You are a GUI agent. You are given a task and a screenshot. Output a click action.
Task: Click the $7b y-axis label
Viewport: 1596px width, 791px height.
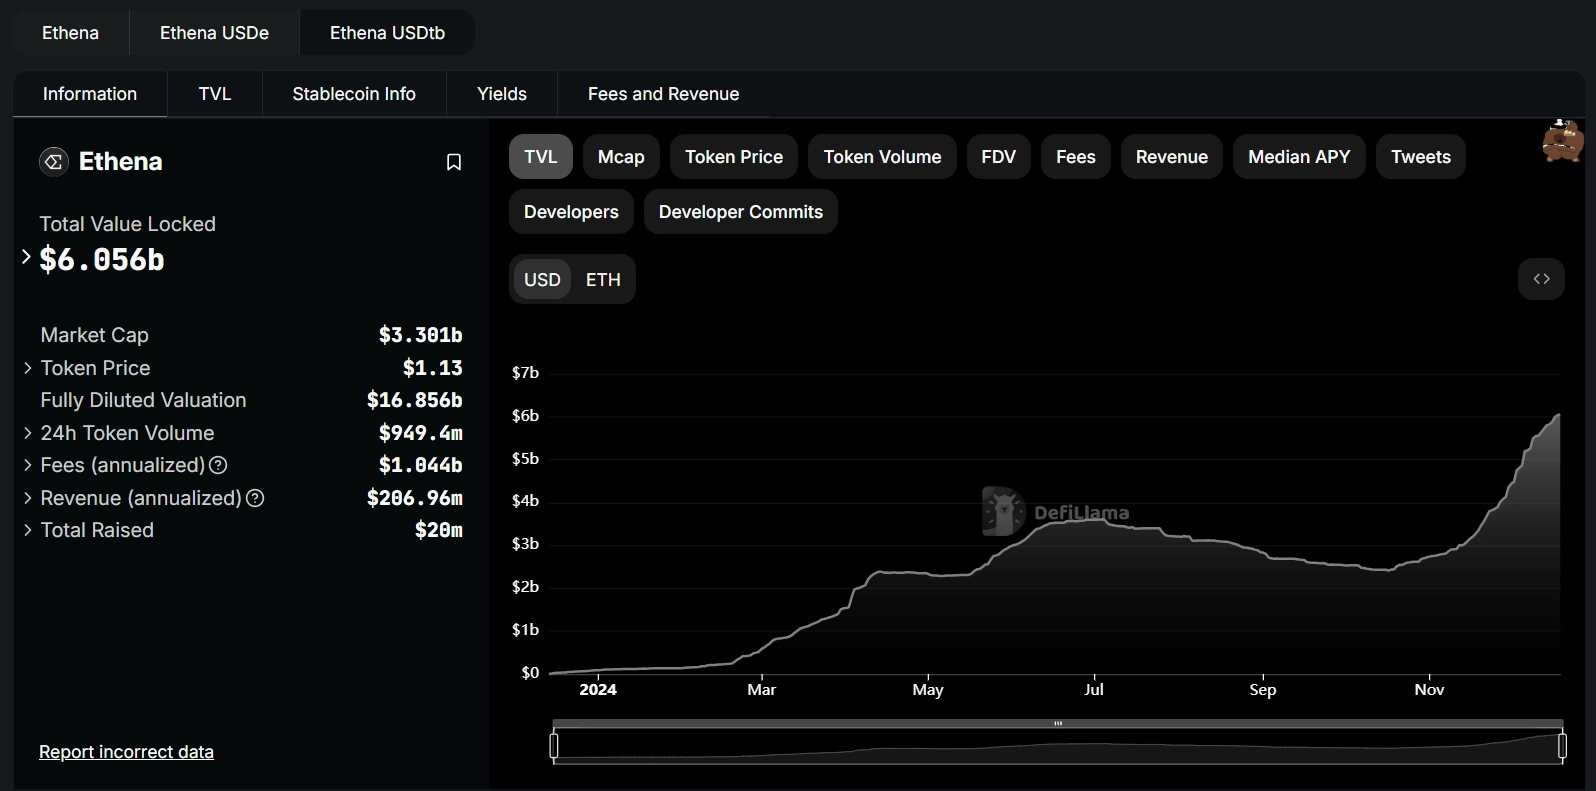(x=525, y=373)
